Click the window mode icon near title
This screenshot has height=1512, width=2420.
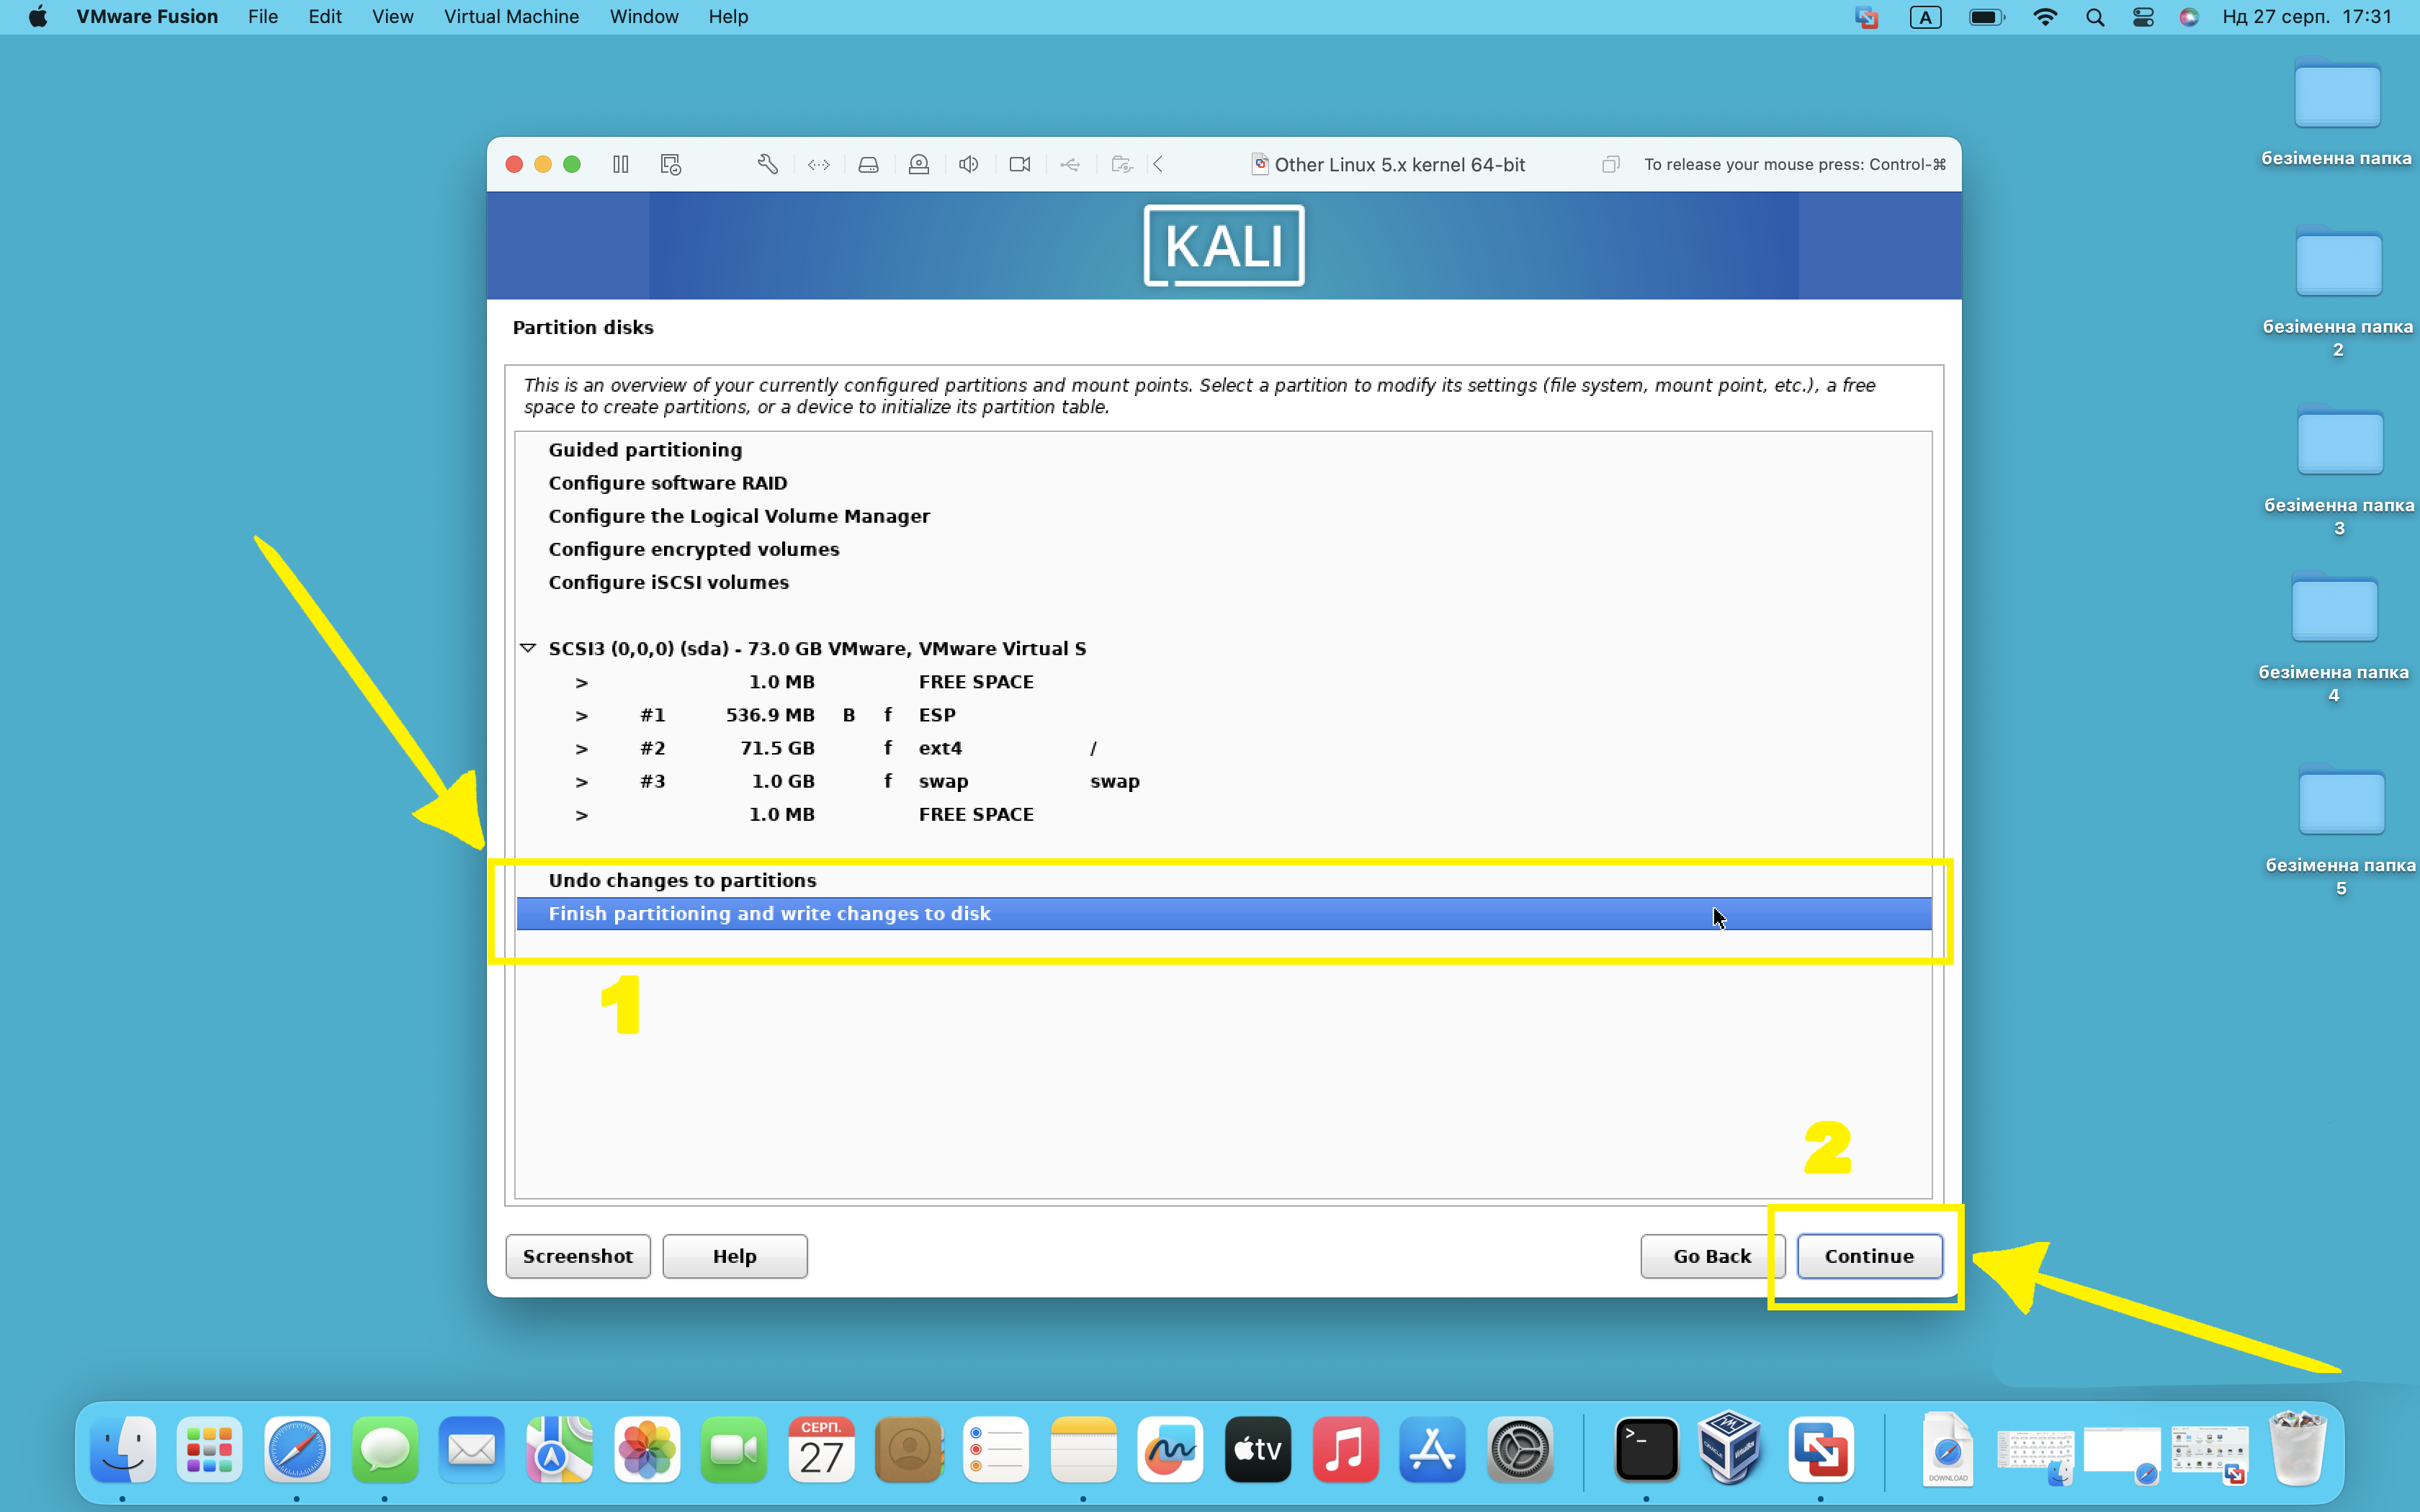click(x=1610, y=164)
